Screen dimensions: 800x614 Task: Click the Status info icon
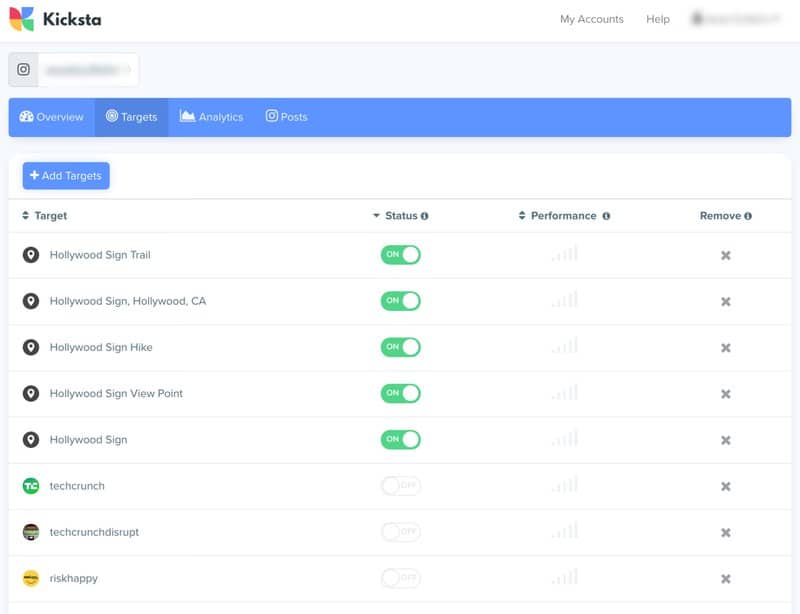click(x=424, y=216)
